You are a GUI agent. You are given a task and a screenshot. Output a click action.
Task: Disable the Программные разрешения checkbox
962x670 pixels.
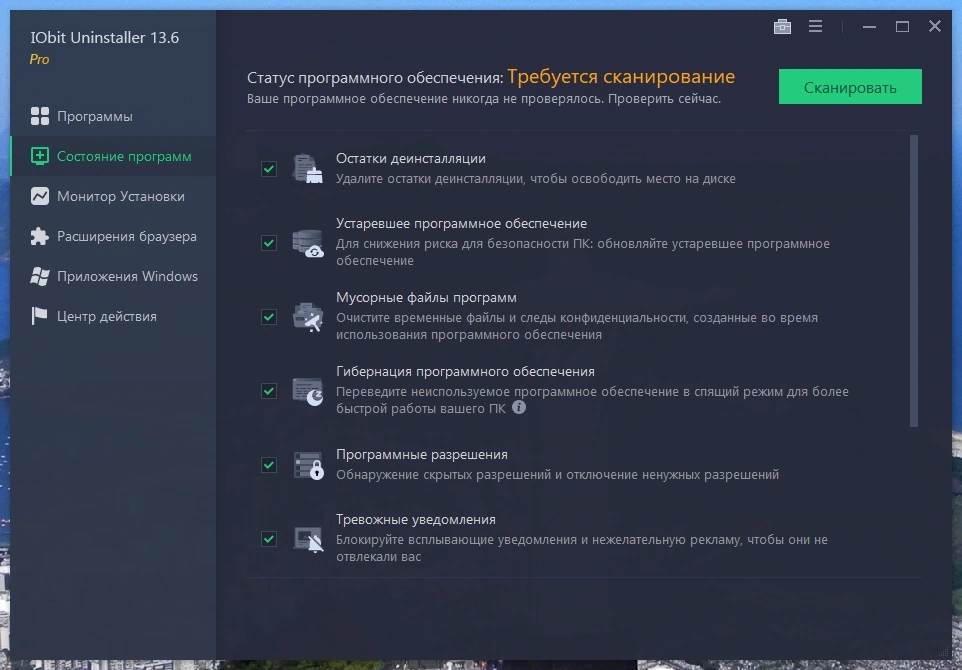tap(269, 465)
